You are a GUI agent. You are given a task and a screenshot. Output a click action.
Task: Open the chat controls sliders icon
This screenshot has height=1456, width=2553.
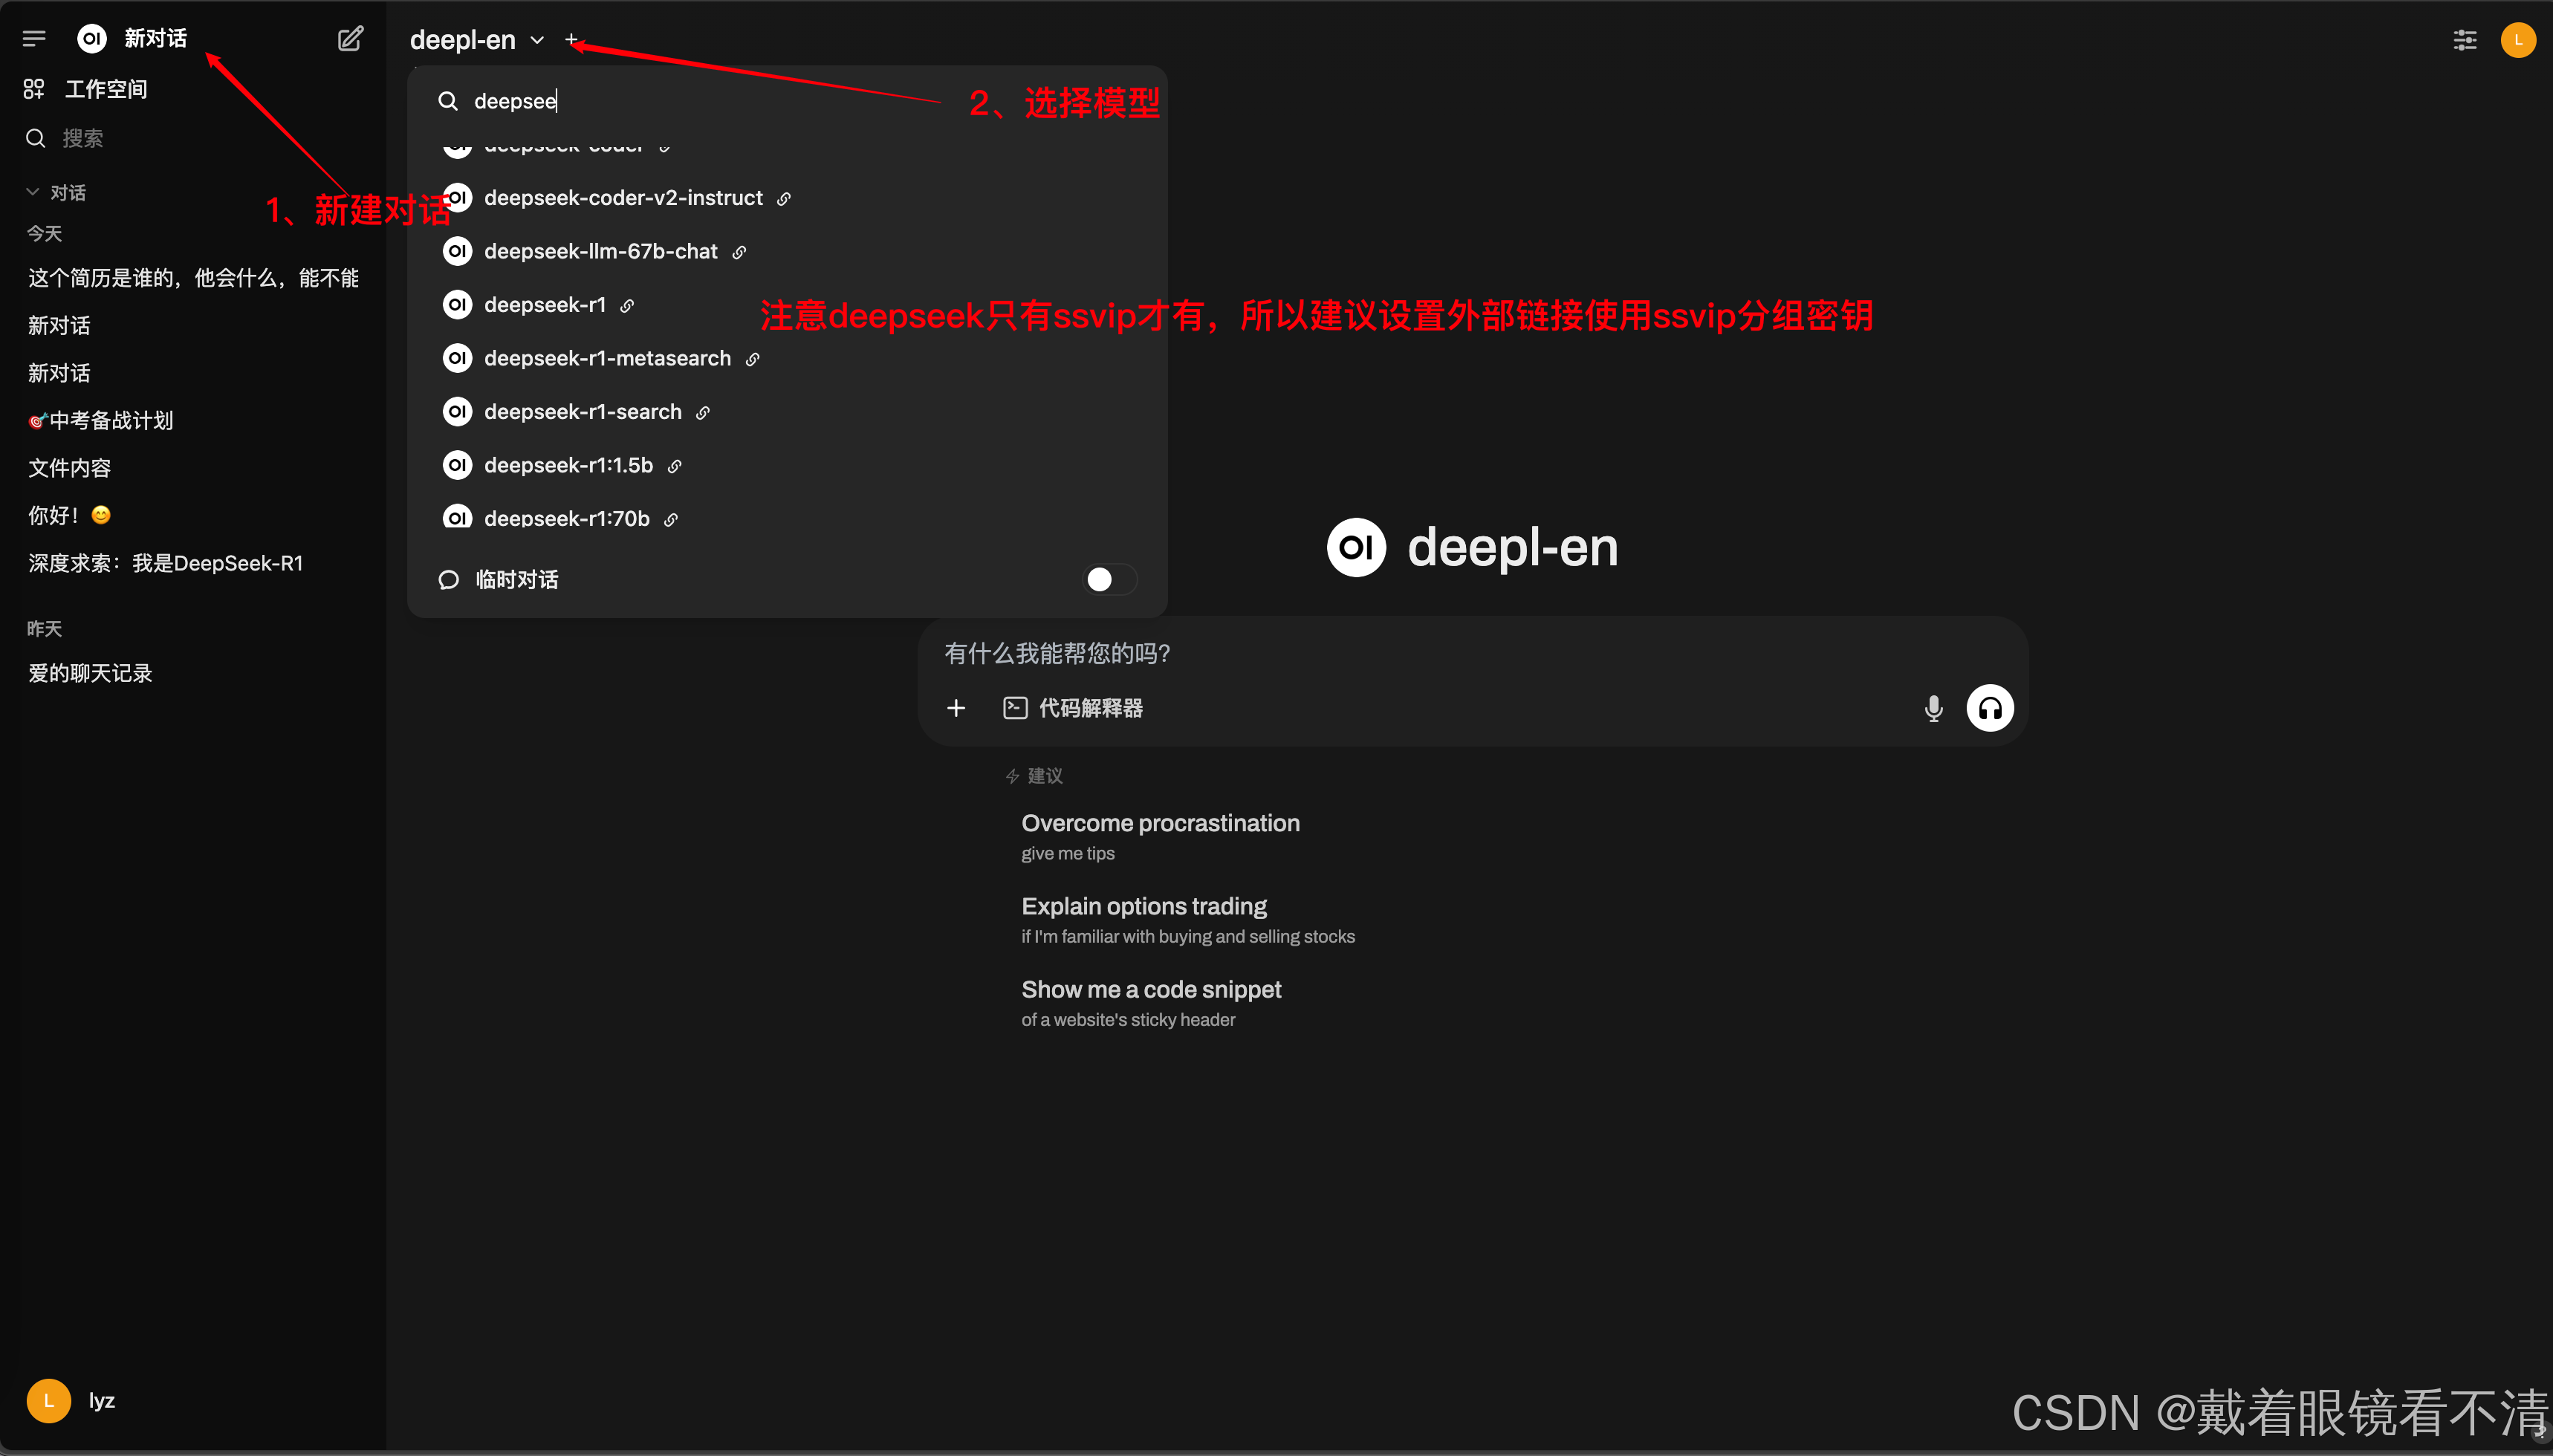point(2464,40)
